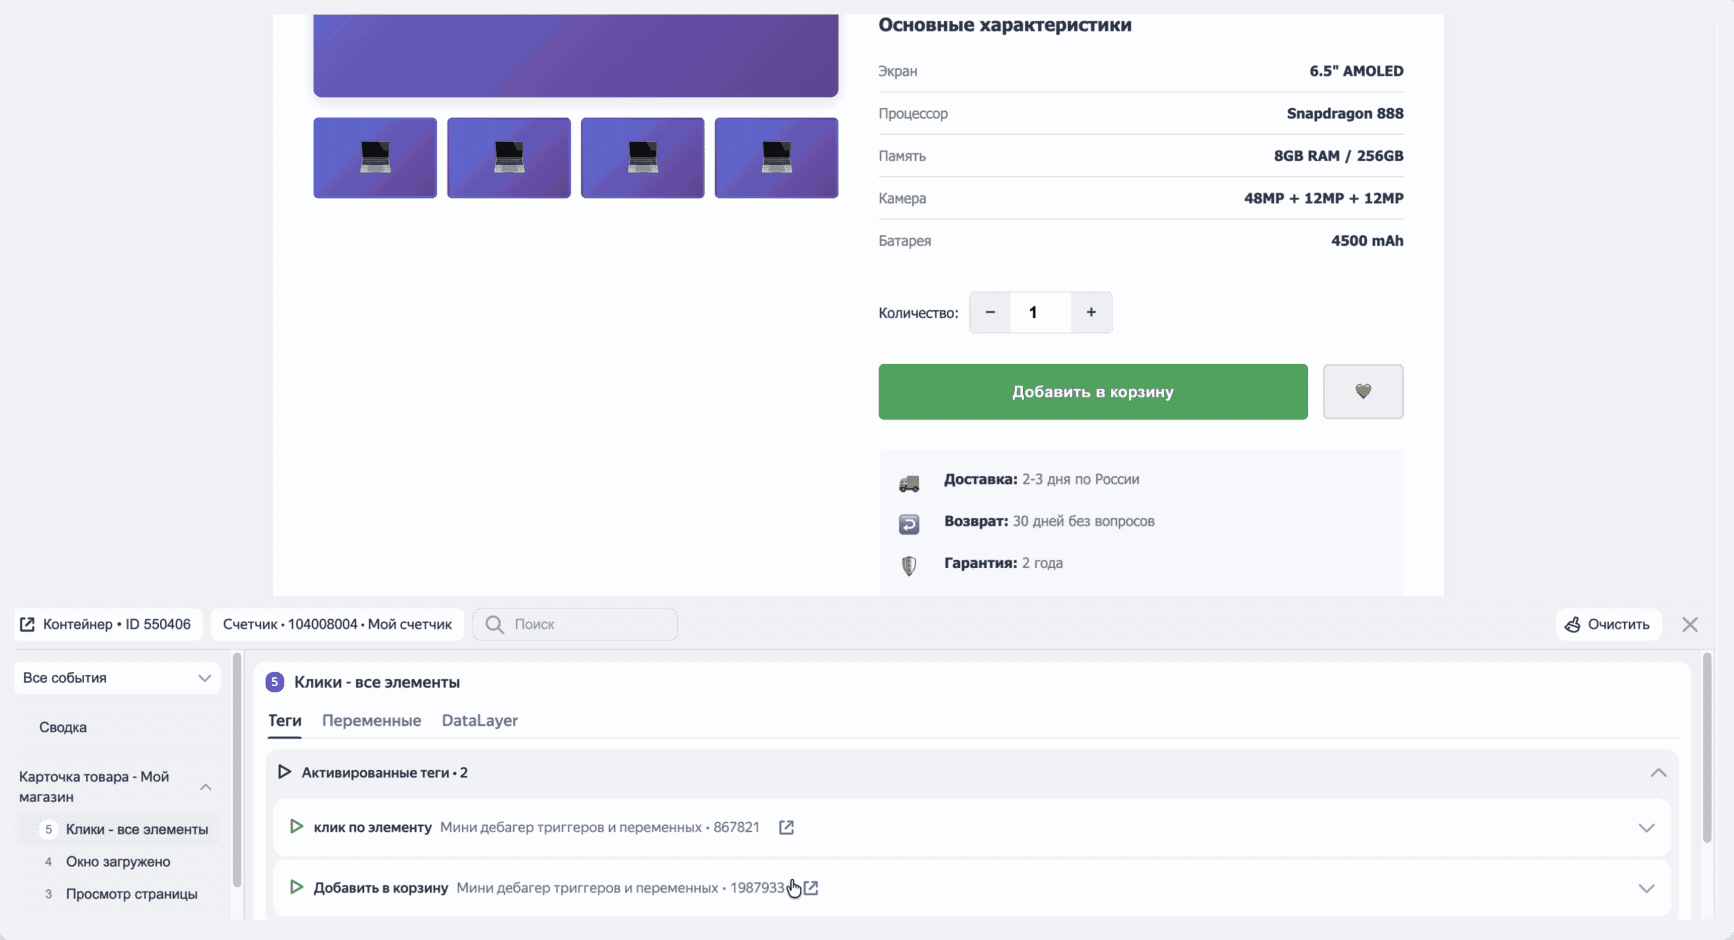Collapse 'Карточка товара - Мой магазин' event group
The height and width of the screenshot is (940, 1734).
(205, 787)
